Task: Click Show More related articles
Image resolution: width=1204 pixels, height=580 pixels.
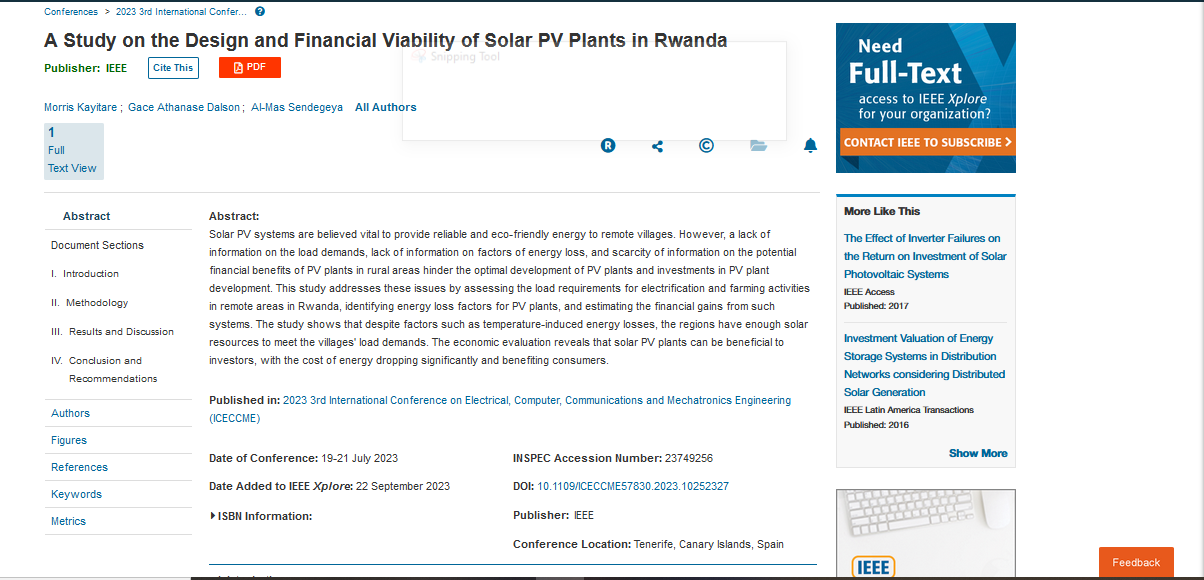Action: pyautogui.click(x=977, y=453)
